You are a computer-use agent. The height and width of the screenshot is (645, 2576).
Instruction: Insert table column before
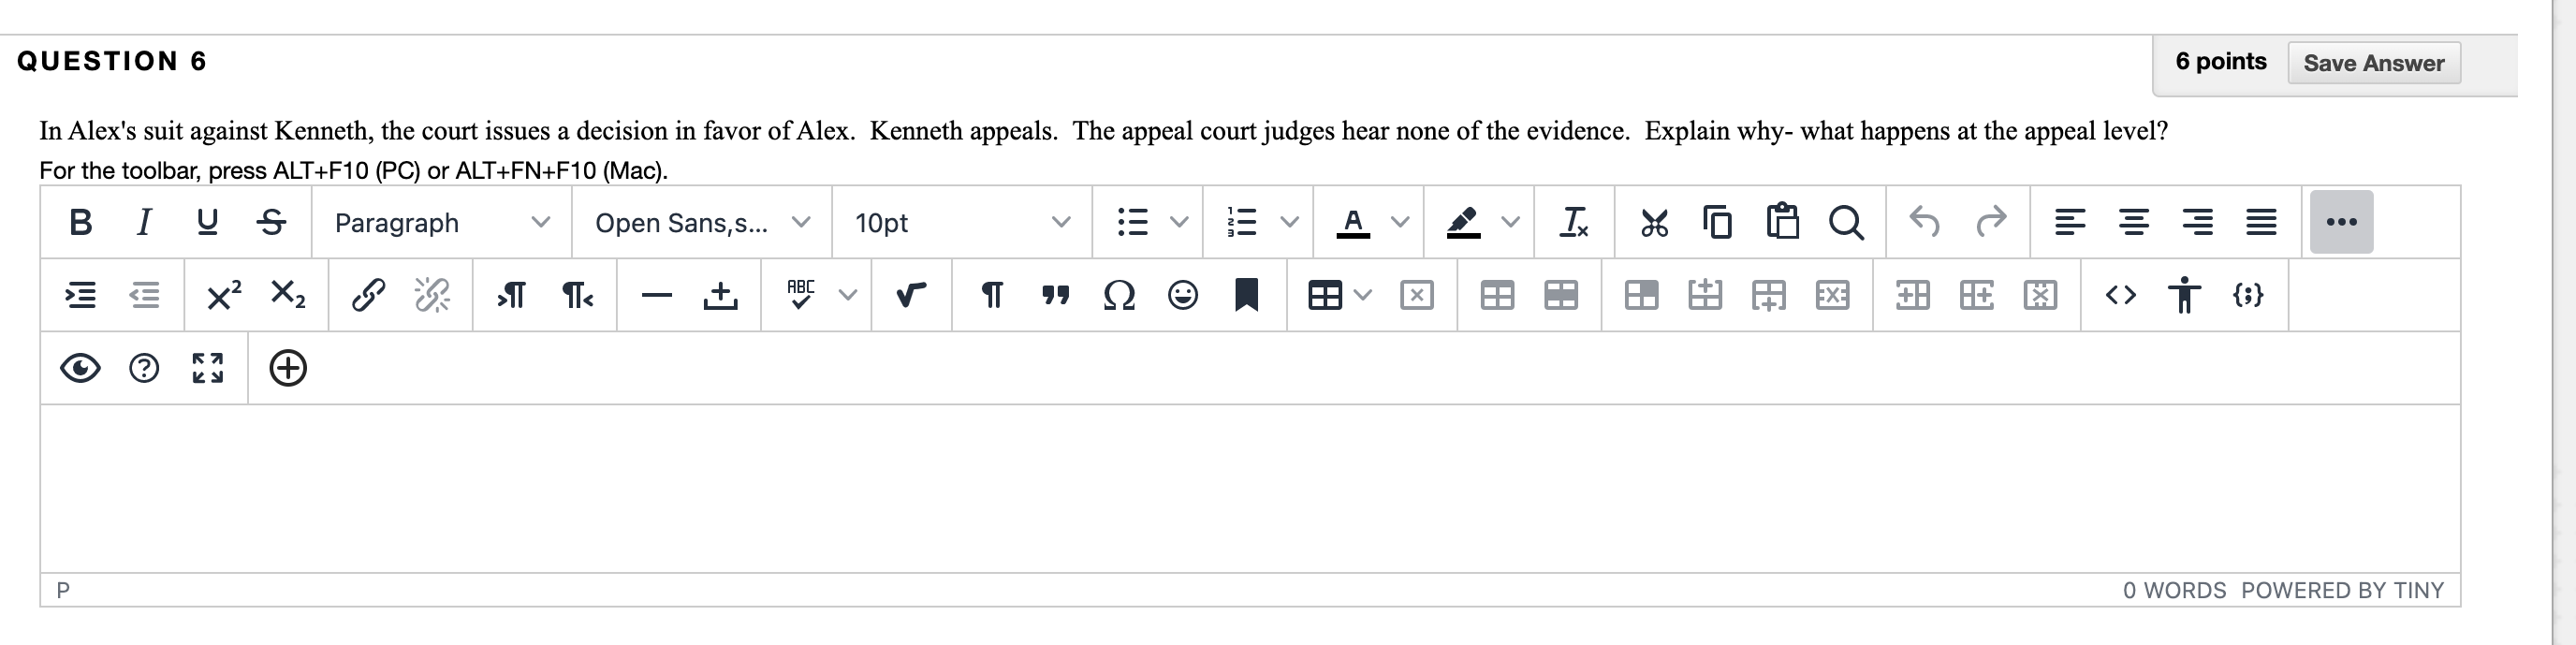click(1913, 295)
